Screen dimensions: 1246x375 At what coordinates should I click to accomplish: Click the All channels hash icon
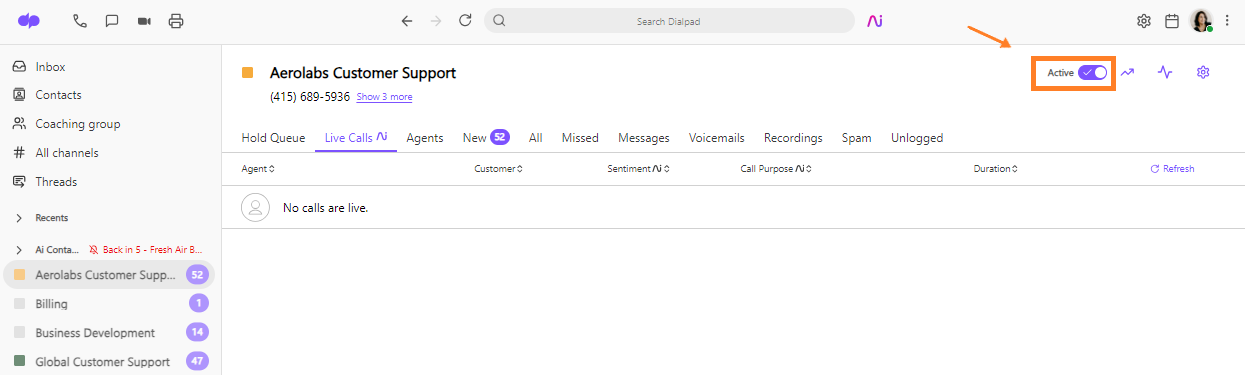(x=19, y=153)
